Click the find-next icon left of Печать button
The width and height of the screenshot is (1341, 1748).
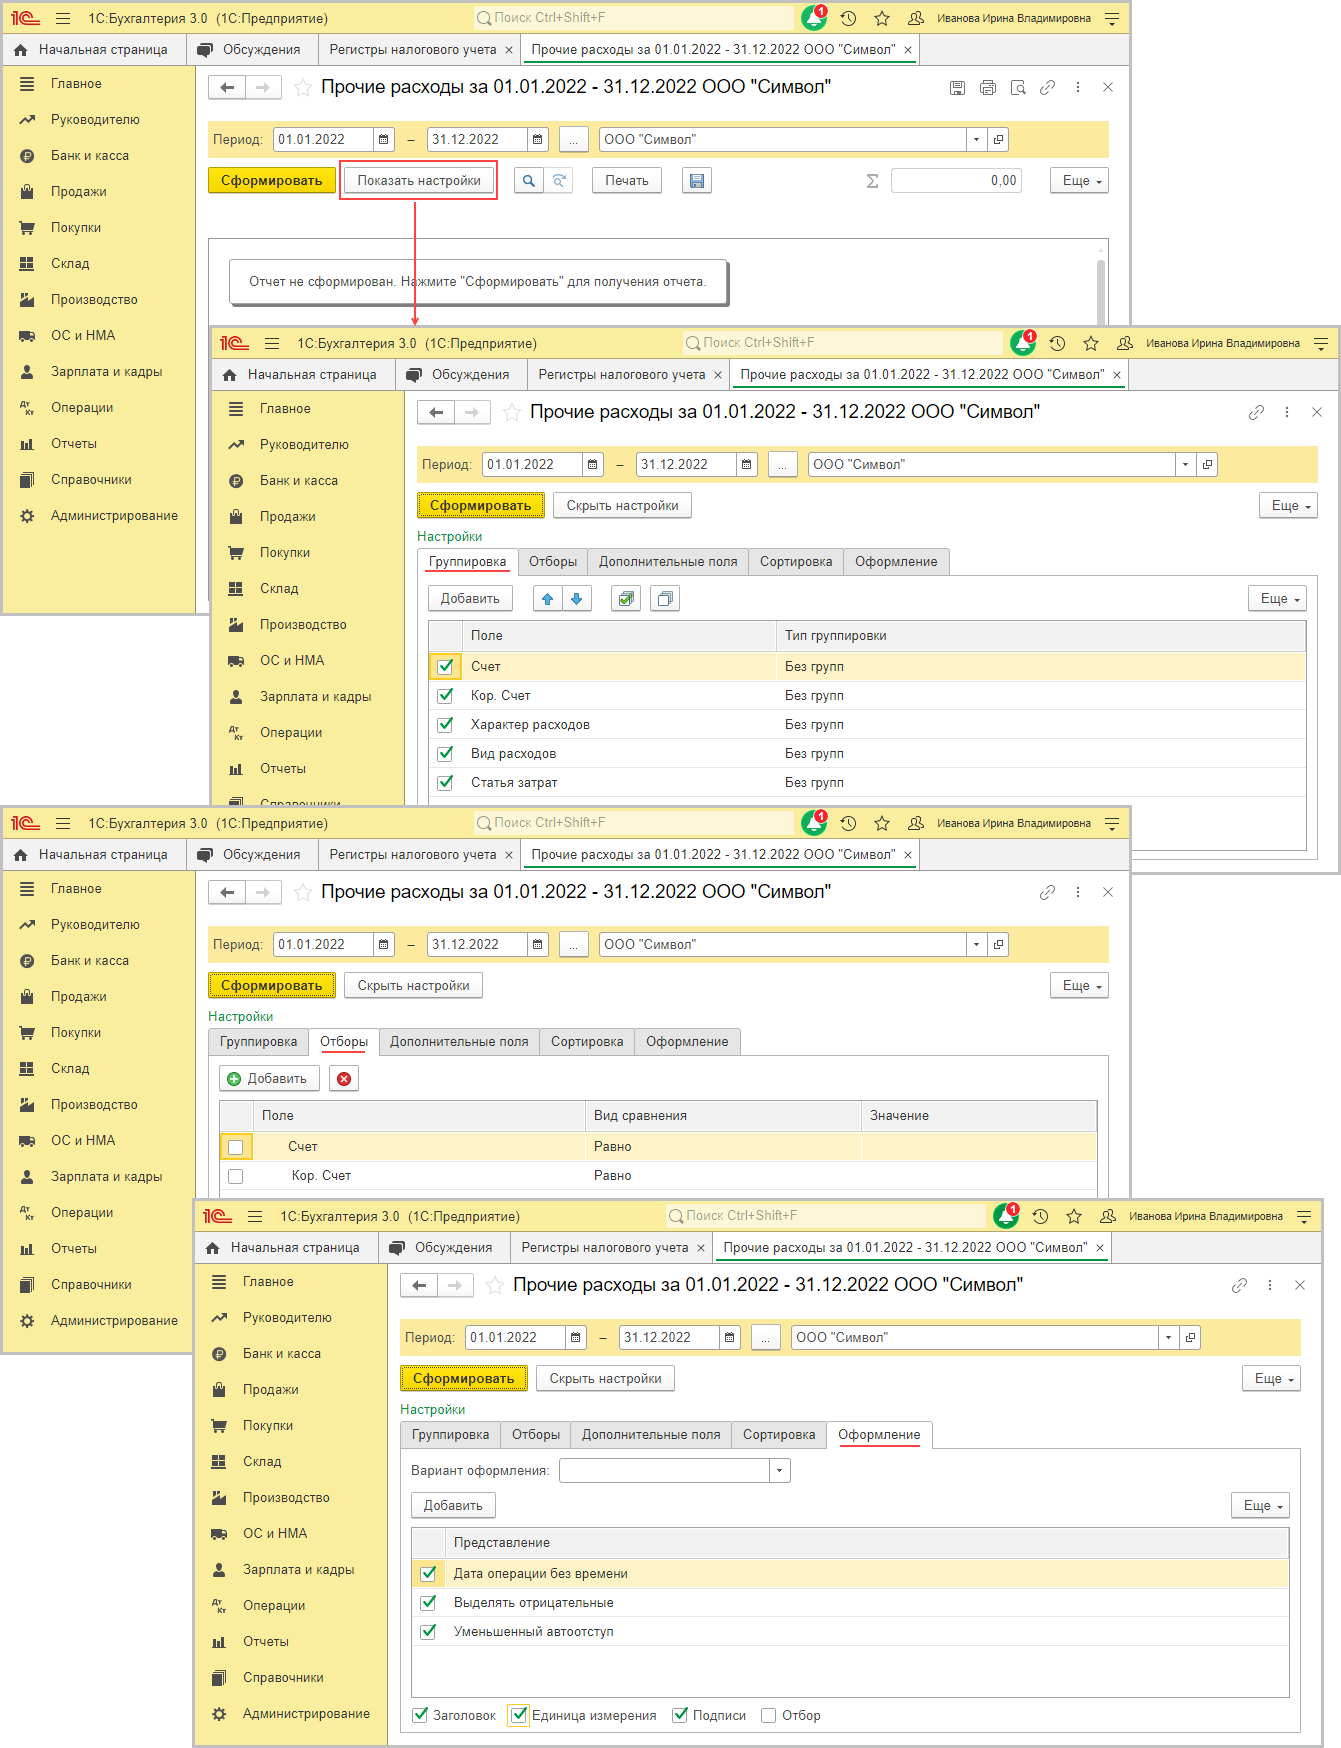point(559,181)
